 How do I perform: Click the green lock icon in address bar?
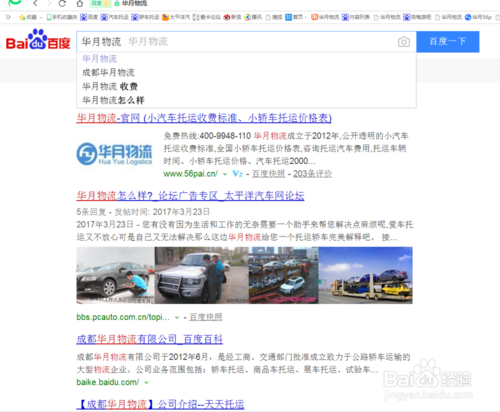point(117,3)
